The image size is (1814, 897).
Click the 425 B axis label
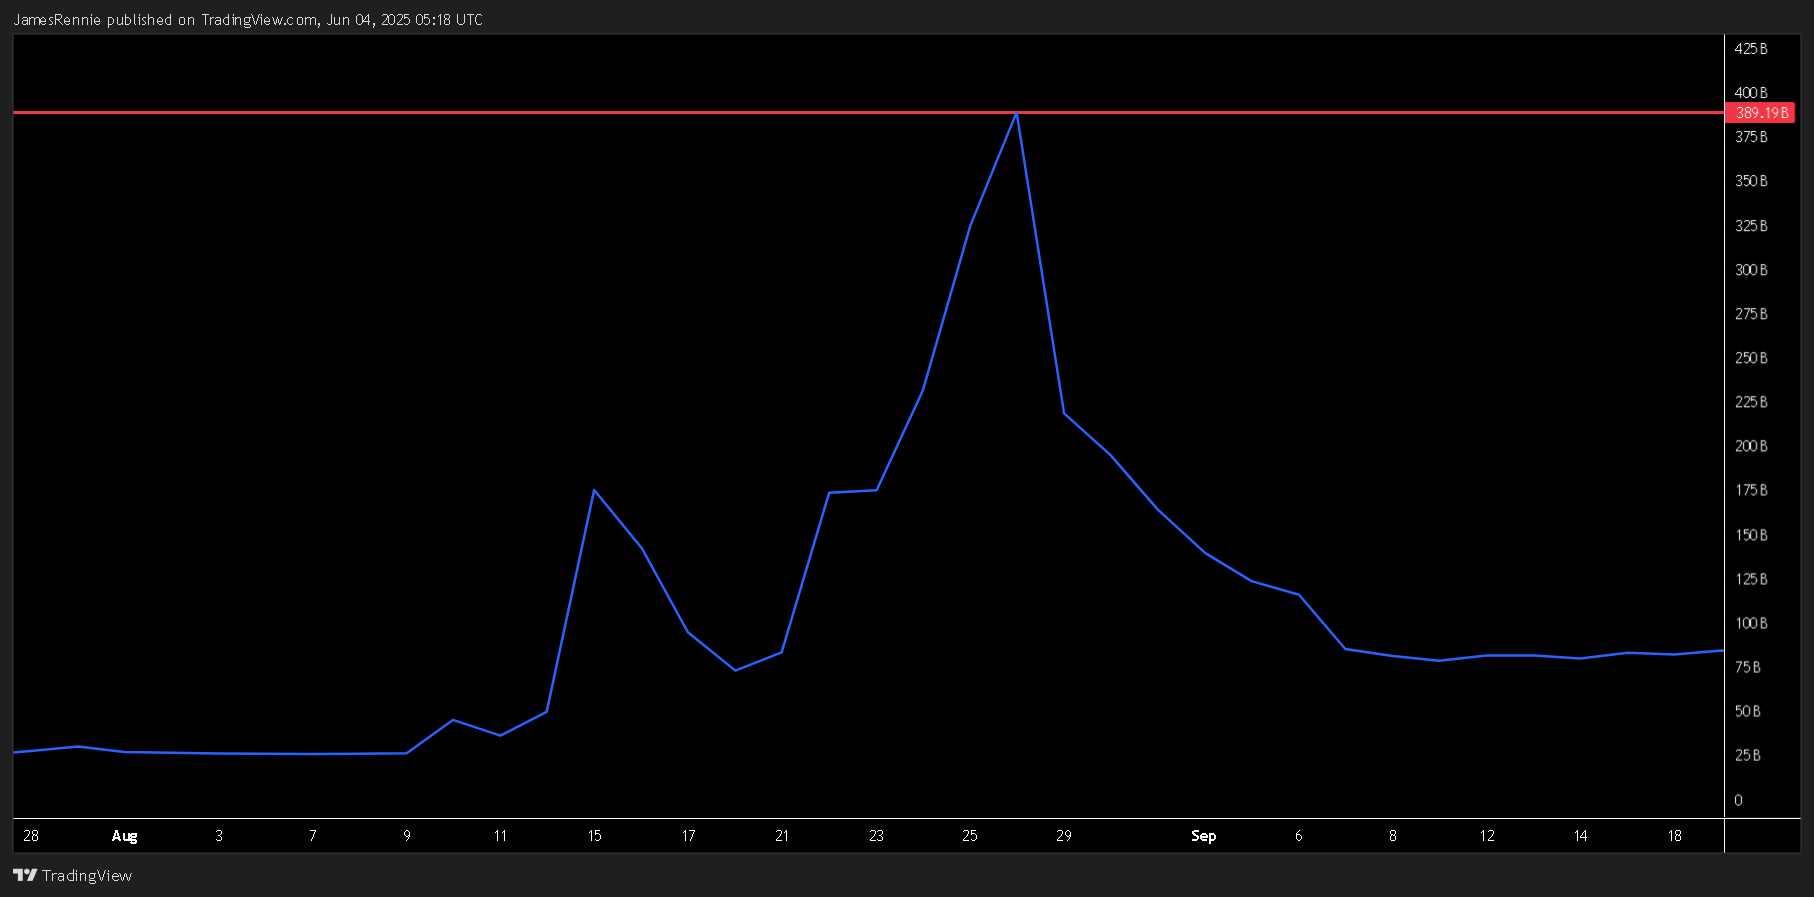pos(1751,49)
